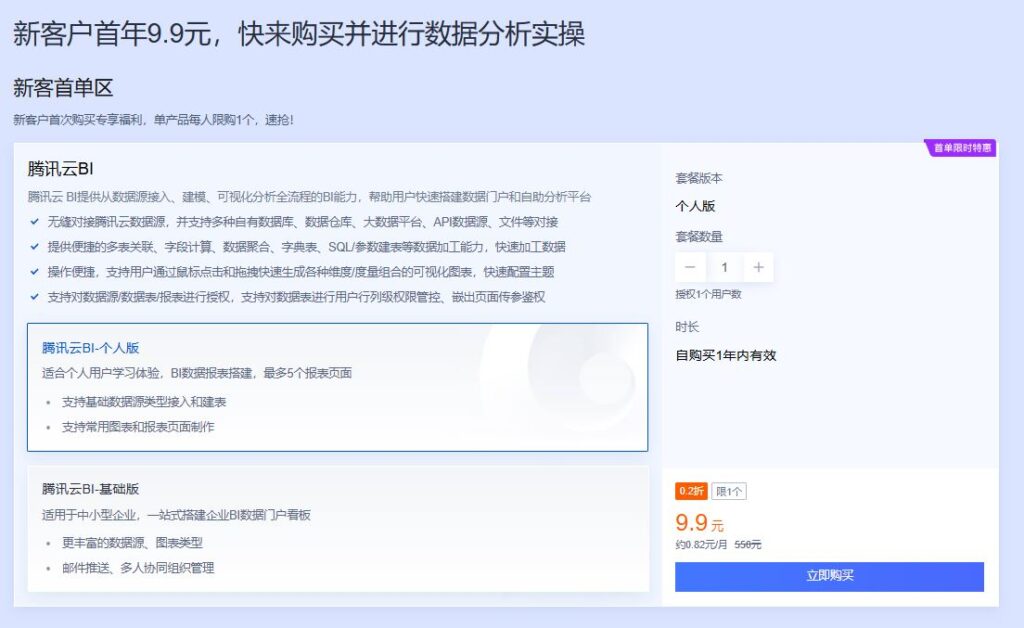The width and height of the screenshot is (1024, 628).
Task: Click the 时长 label
Action: pos(687,326)
